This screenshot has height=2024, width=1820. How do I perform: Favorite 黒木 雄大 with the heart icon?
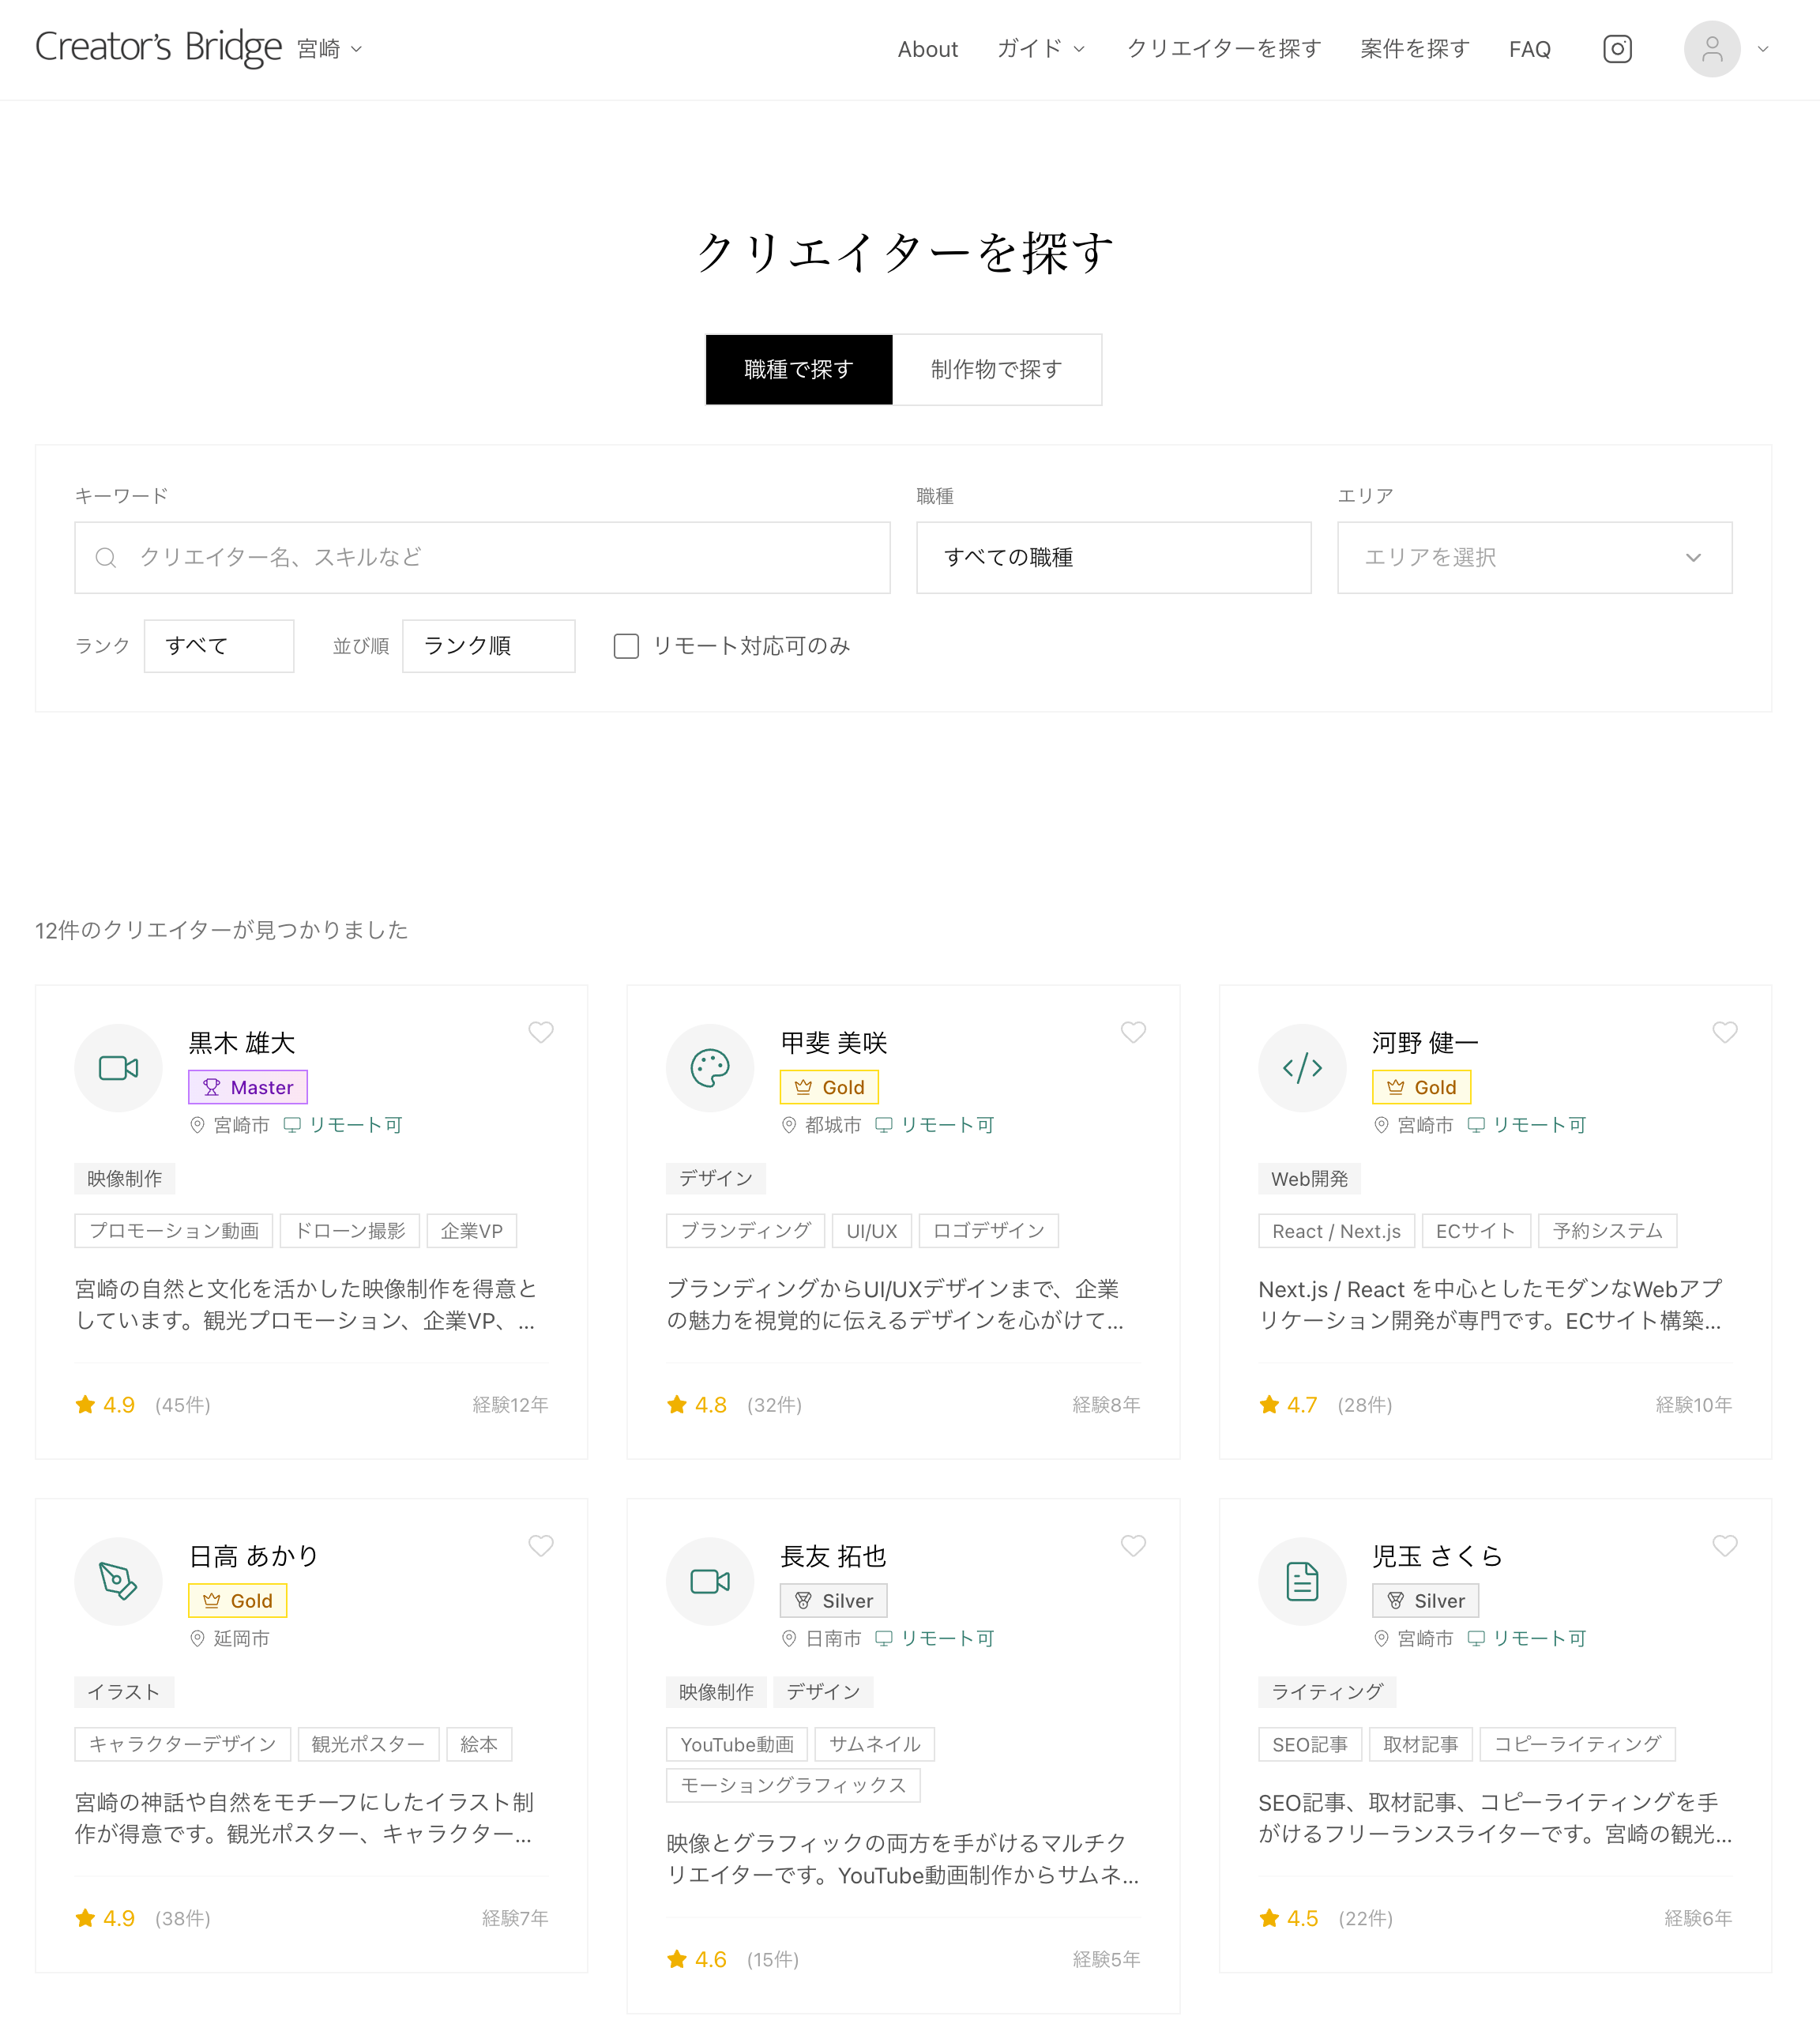tap(541, 1032)
